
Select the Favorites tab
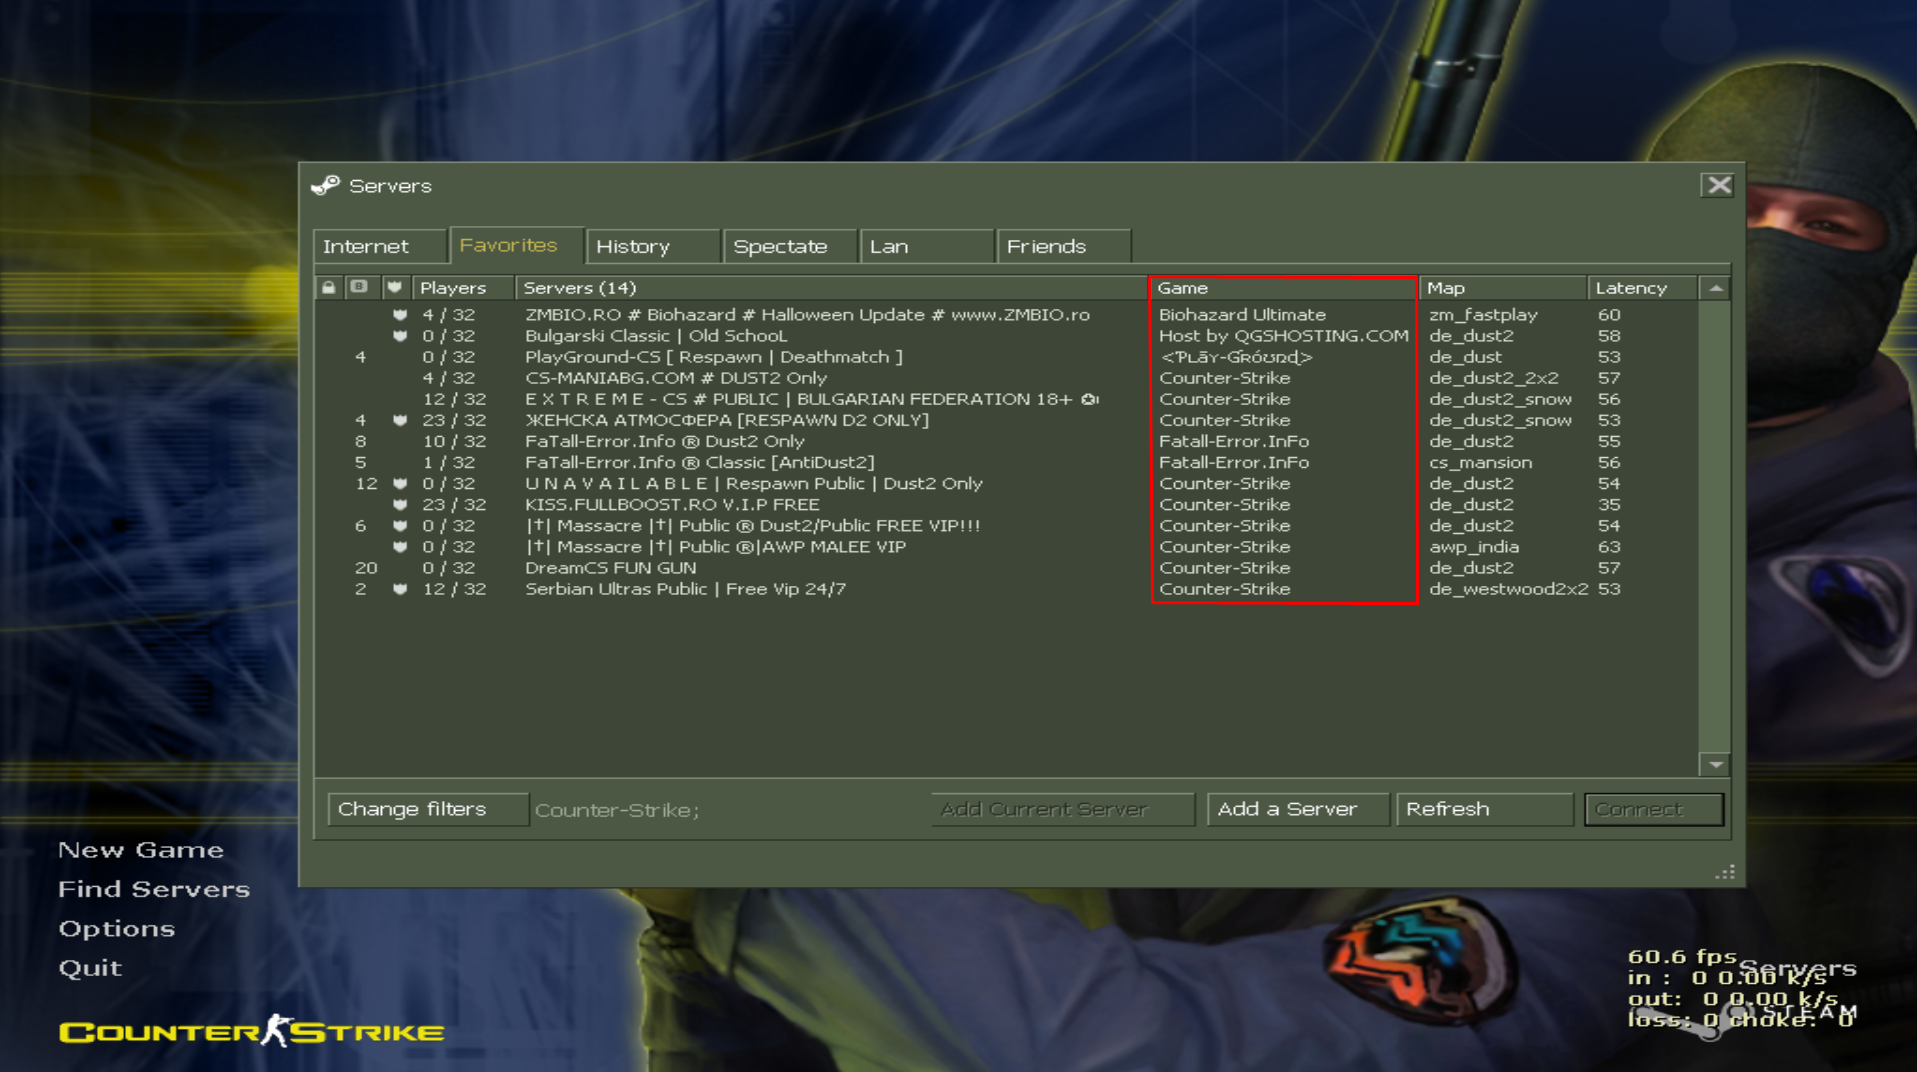pos(516,245)
